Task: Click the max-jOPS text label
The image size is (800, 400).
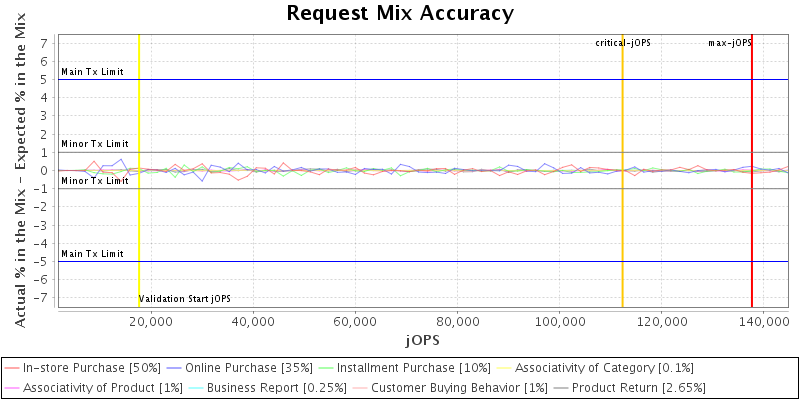Action: [x=729, y=43]
